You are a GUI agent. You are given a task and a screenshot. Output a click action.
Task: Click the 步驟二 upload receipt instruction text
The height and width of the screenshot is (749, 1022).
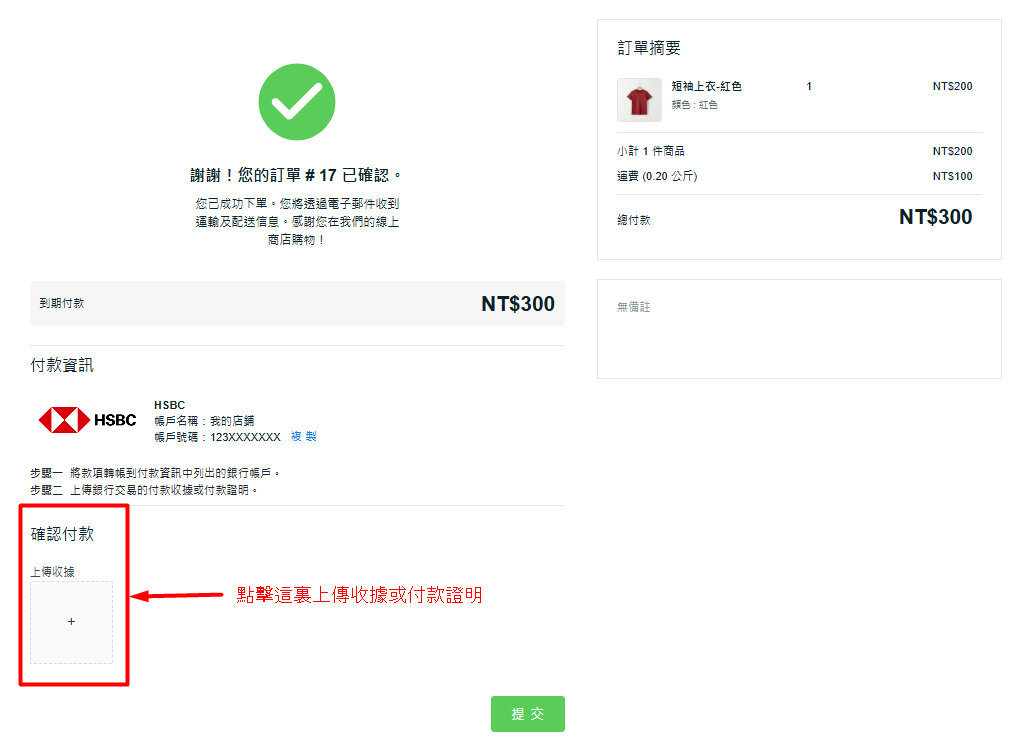point(144,490)
